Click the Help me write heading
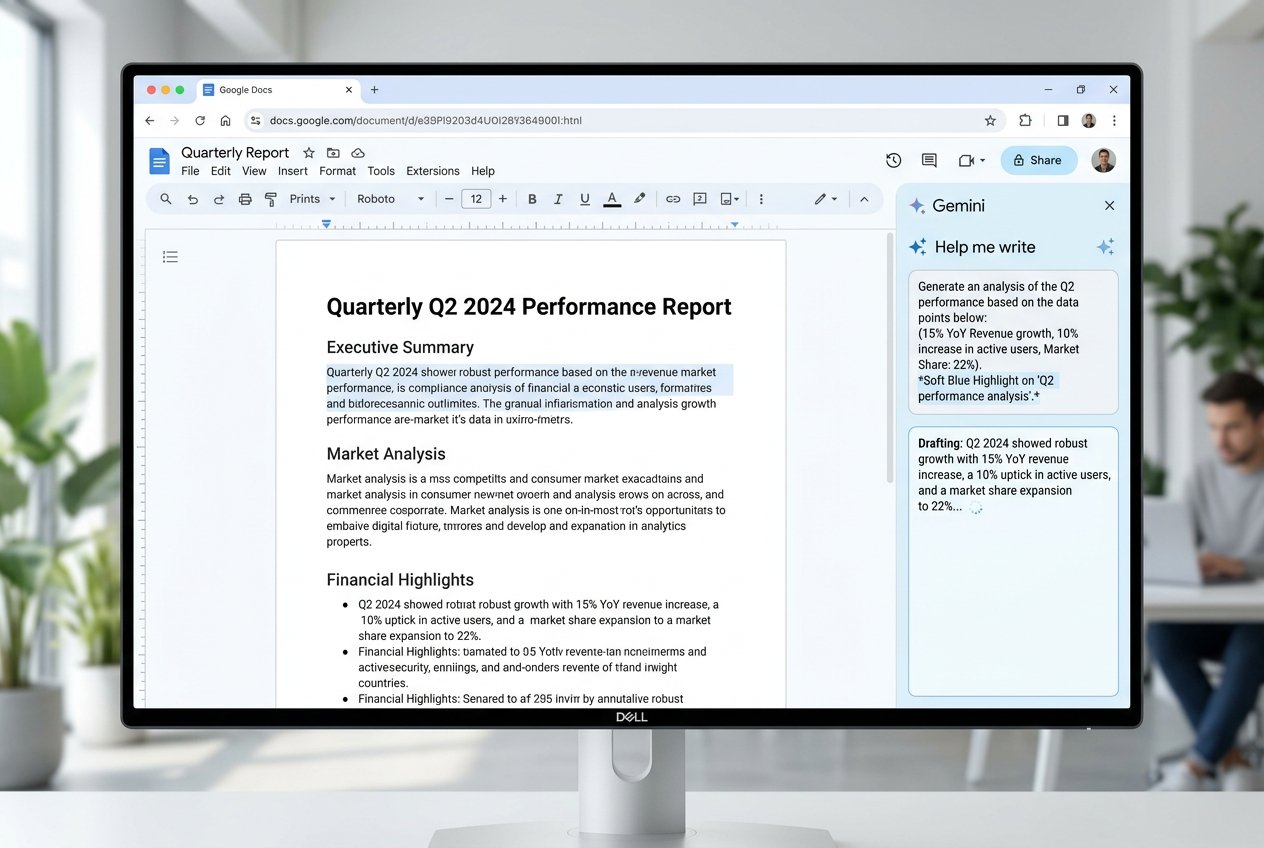This screenshot has width=1264, height=848. tap(985, 247)
